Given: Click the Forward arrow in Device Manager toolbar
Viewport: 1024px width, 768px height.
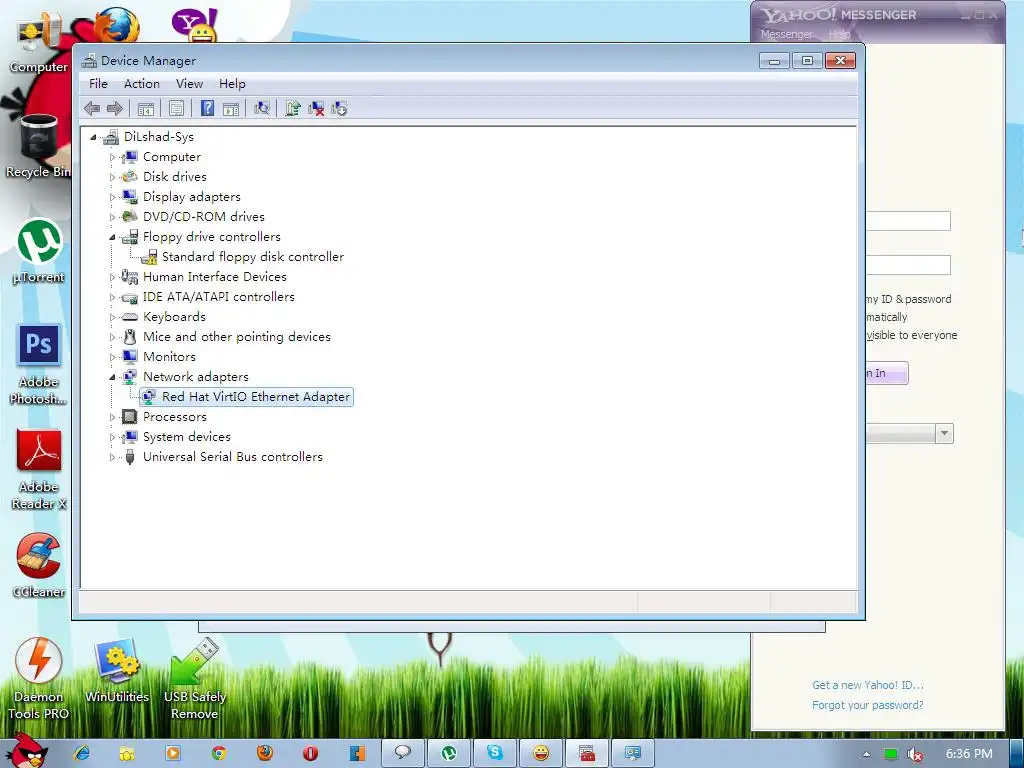Looking at the screenshot, I should point(115,108).
